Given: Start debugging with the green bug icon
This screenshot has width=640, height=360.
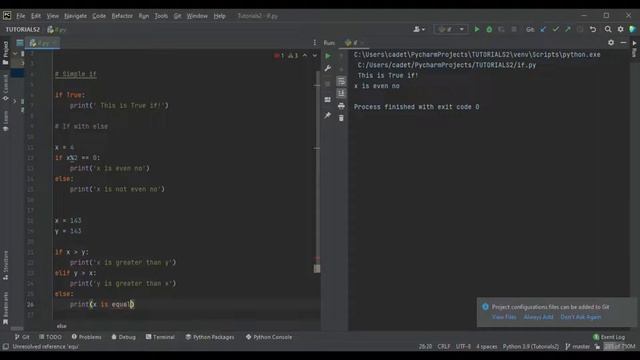Looking at the screenshot, I should [489, 29].
